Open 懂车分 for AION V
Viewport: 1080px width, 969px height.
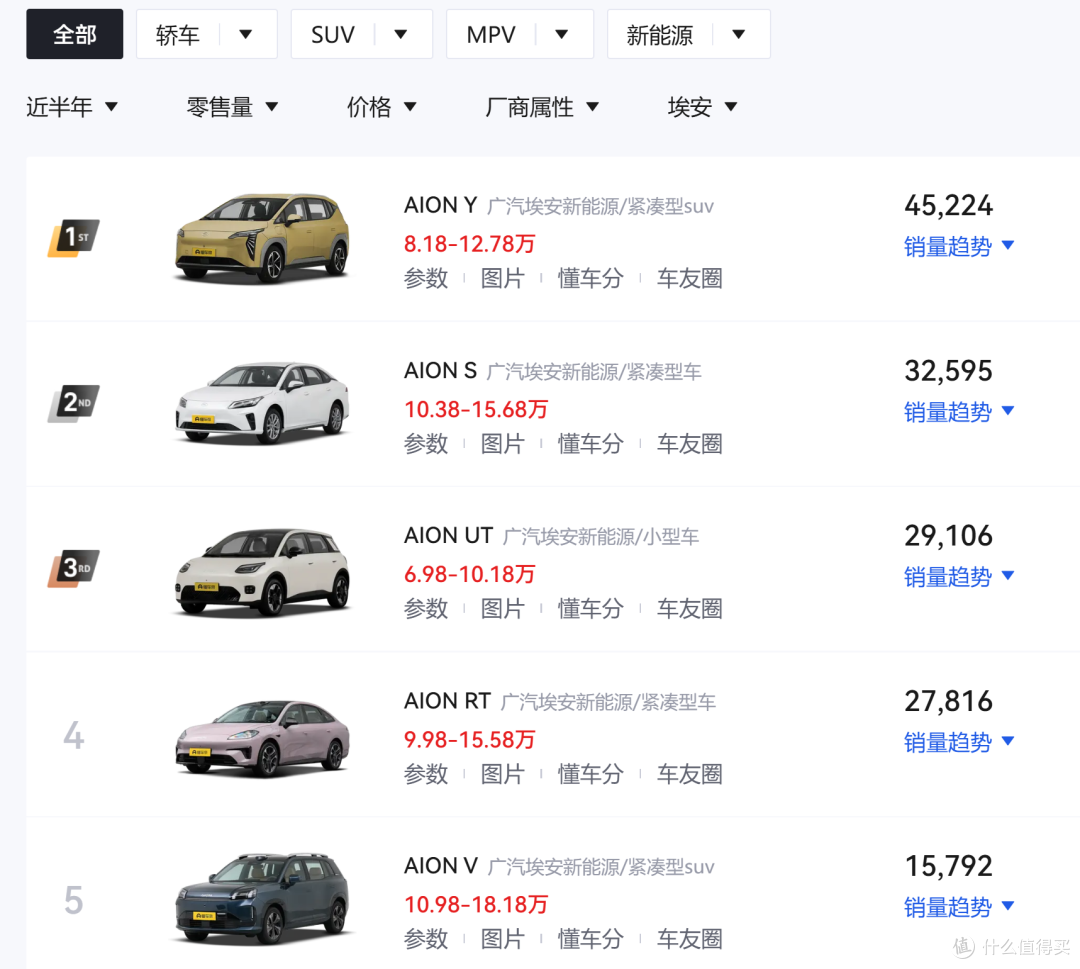pos(591,938)
